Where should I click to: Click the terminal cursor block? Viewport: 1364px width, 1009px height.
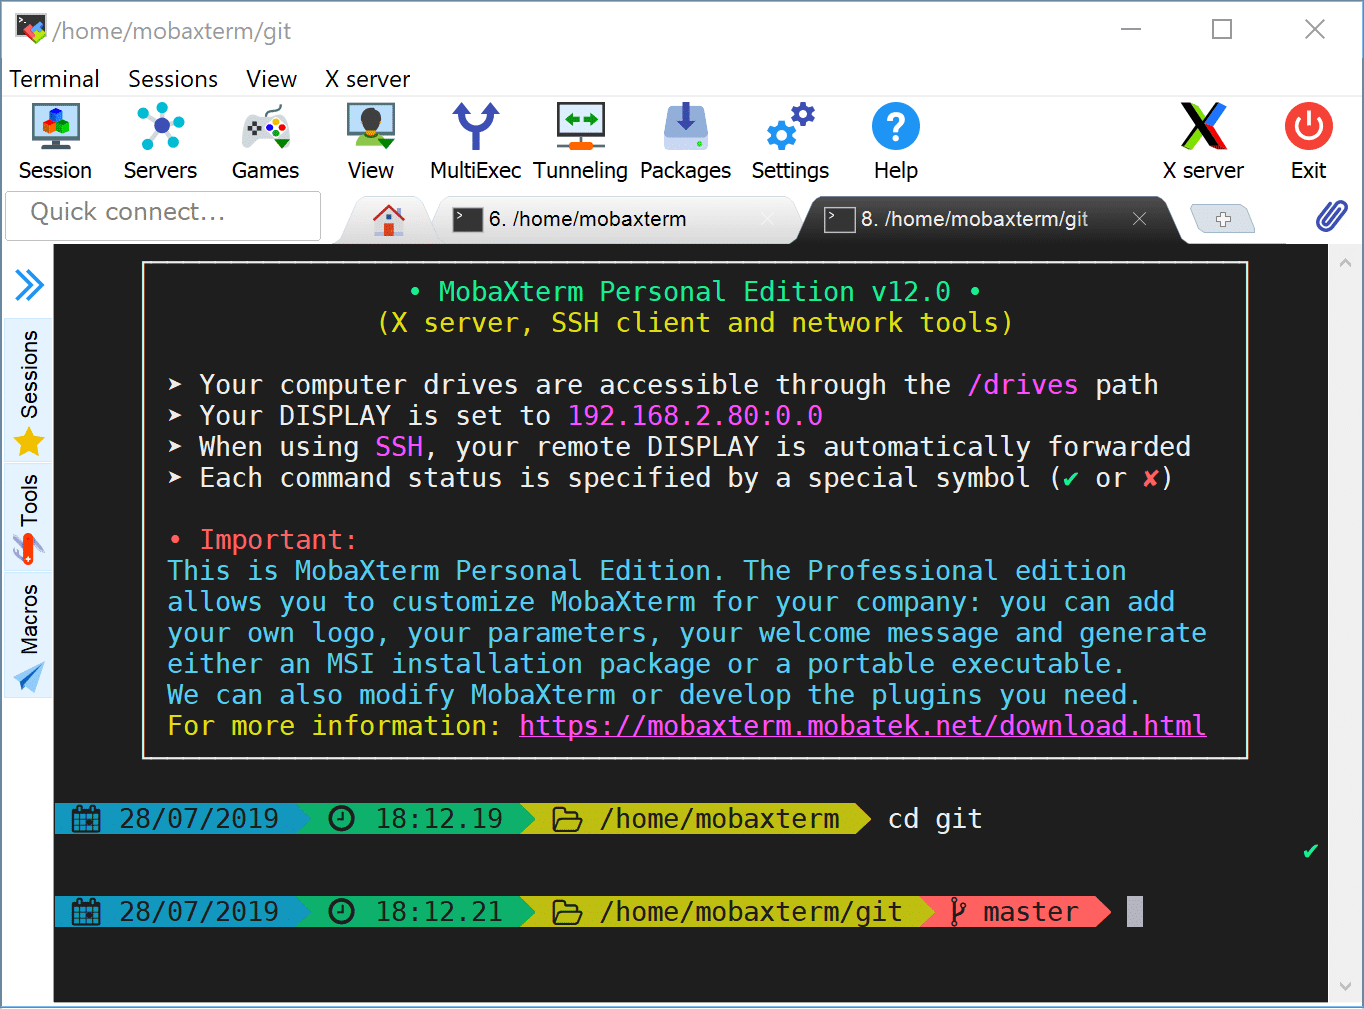(x=1134, y=912)
